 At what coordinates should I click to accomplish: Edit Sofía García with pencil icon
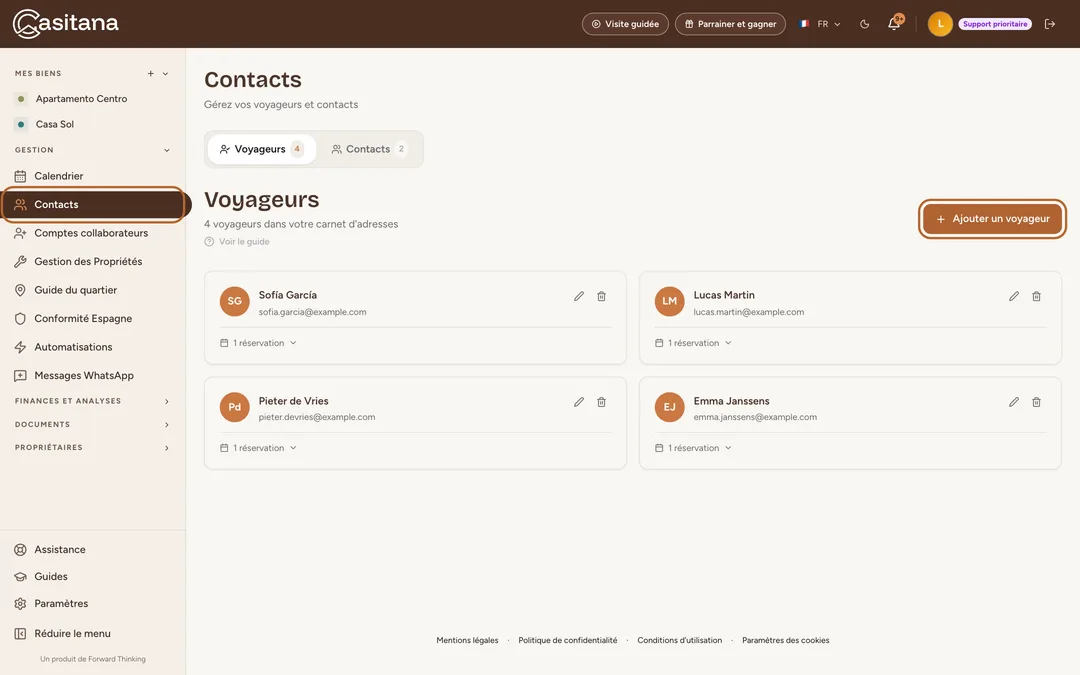579,296
